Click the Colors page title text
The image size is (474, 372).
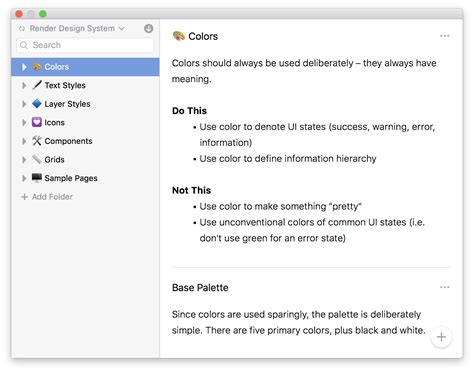[203, 36]
